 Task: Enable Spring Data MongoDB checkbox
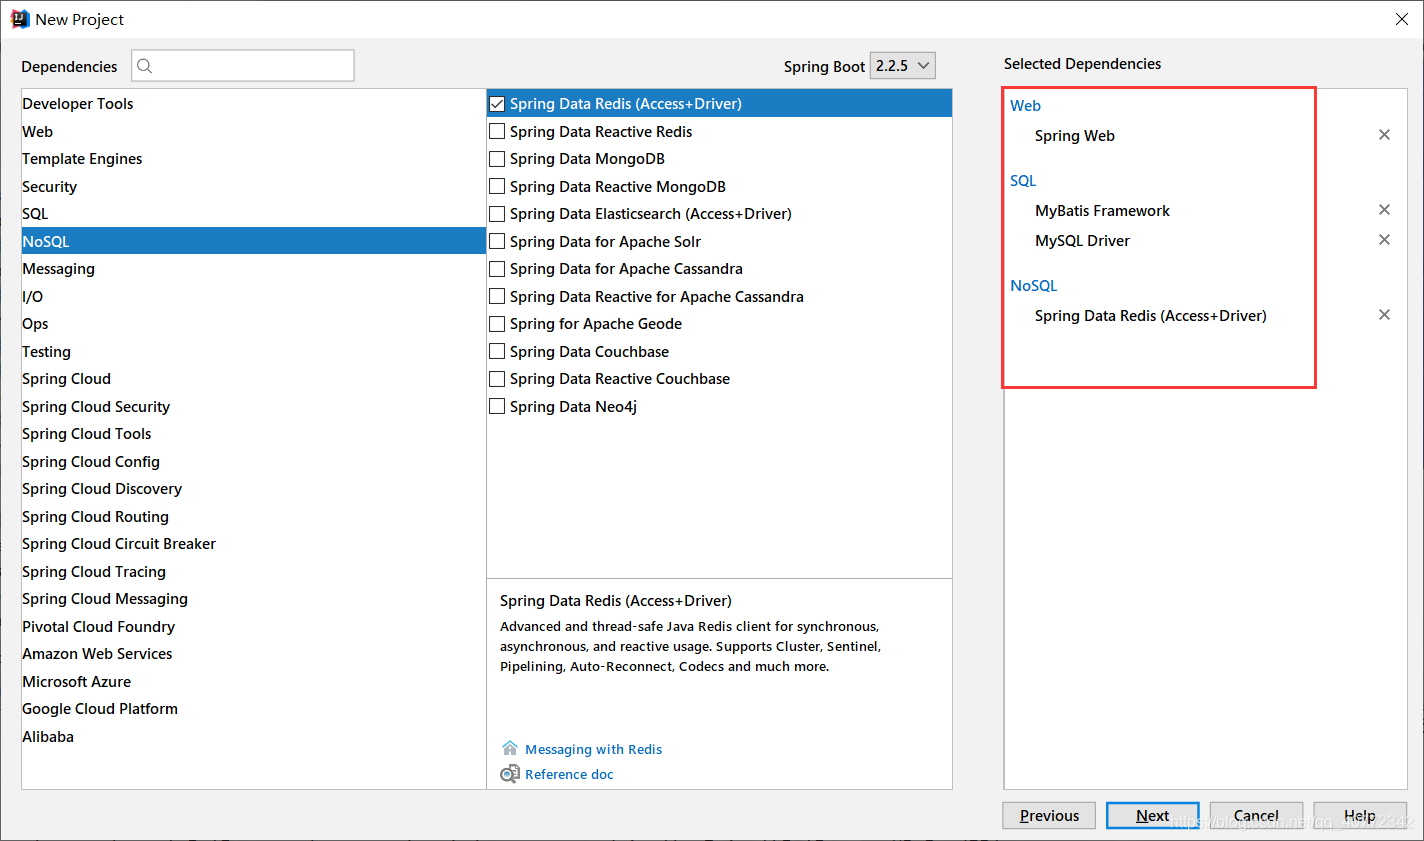[x=497, y=159]
